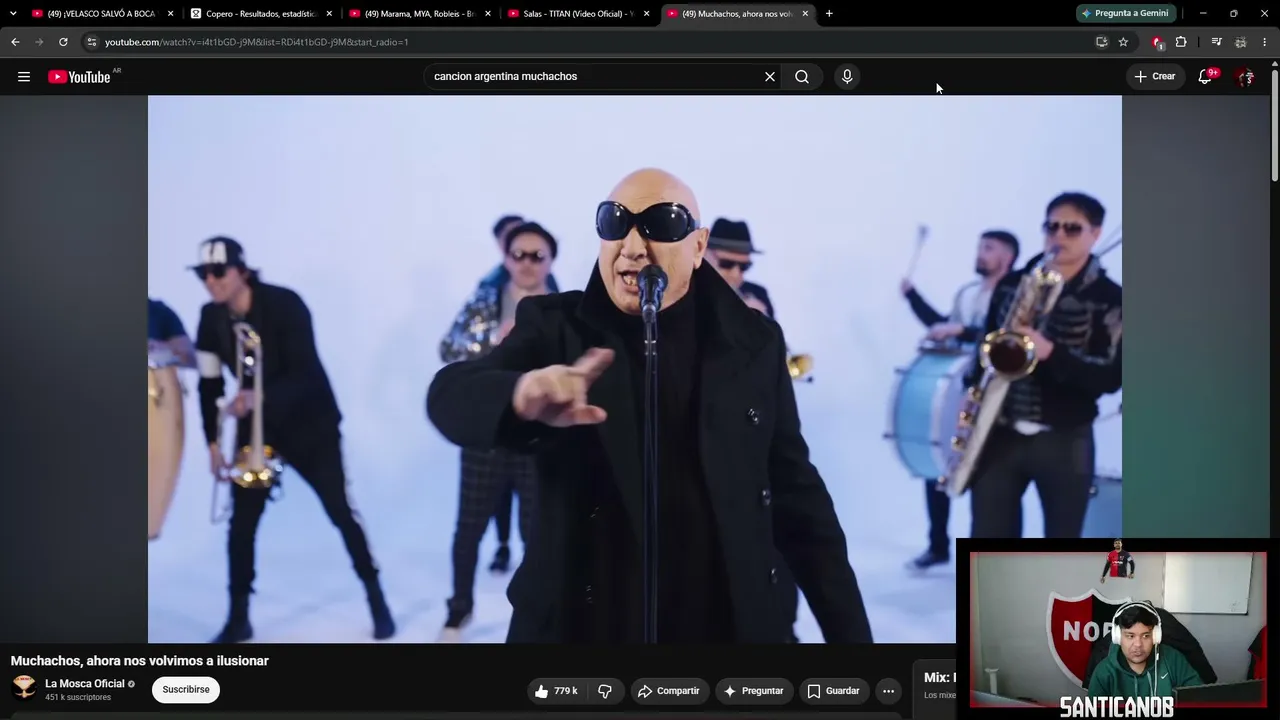
Task: Open the red extension icon with badge
Action: click(1158, 42)
